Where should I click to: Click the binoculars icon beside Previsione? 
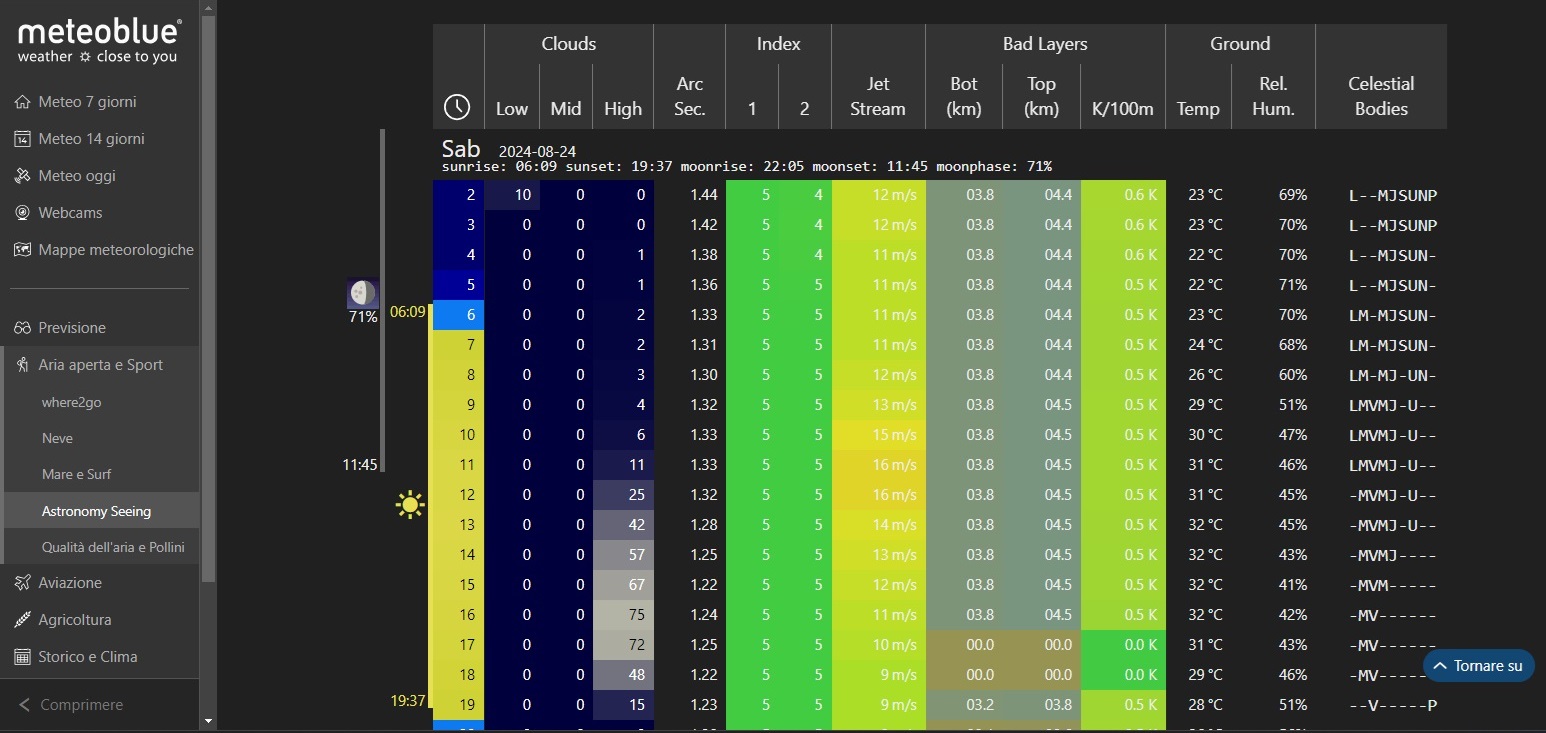click(x=23, y=328)
